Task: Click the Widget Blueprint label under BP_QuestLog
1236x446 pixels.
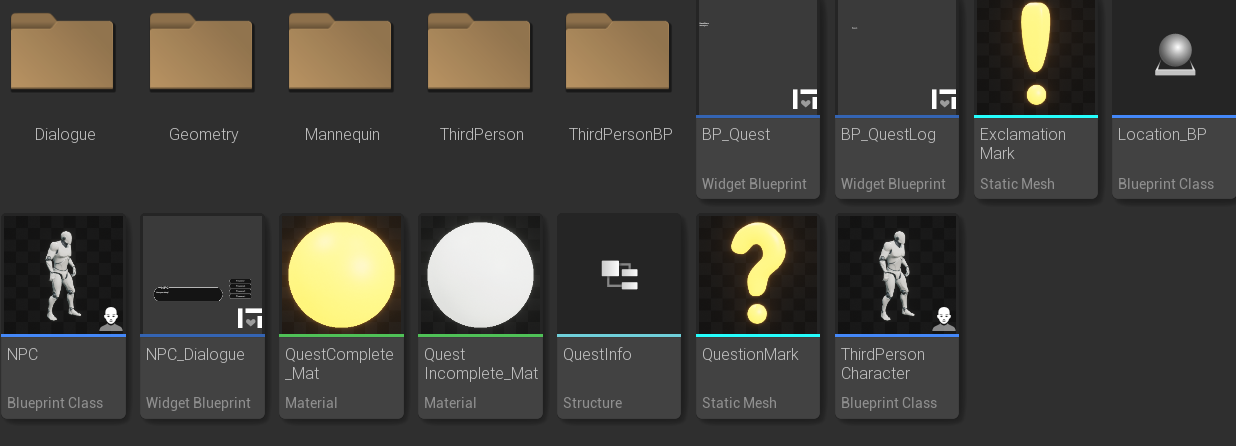Action: tap(893, 185)
